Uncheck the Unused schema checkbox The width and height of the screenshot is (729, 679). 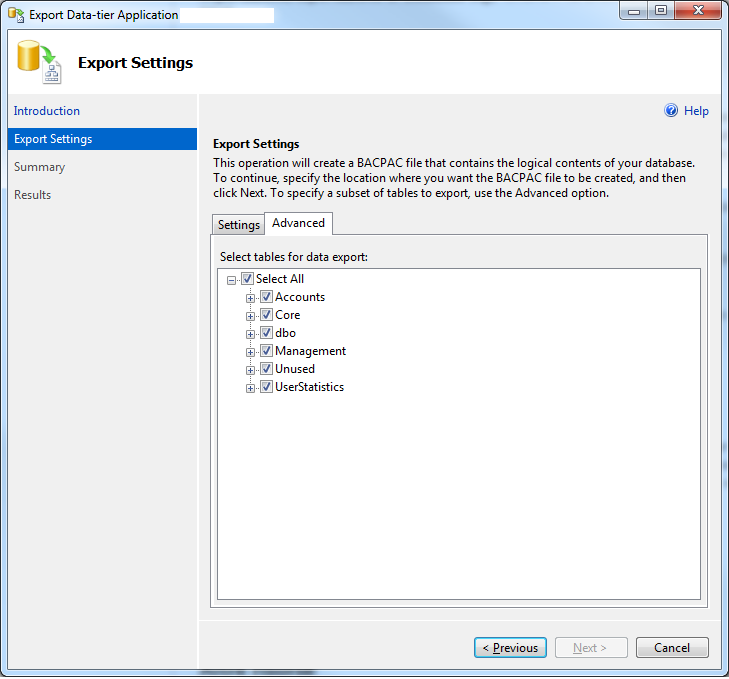point(266,369)
